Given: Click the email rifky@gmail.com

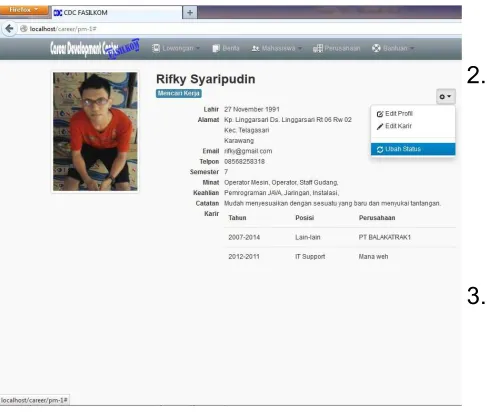Looking at the screenshot, I should (x=248, y=151).
